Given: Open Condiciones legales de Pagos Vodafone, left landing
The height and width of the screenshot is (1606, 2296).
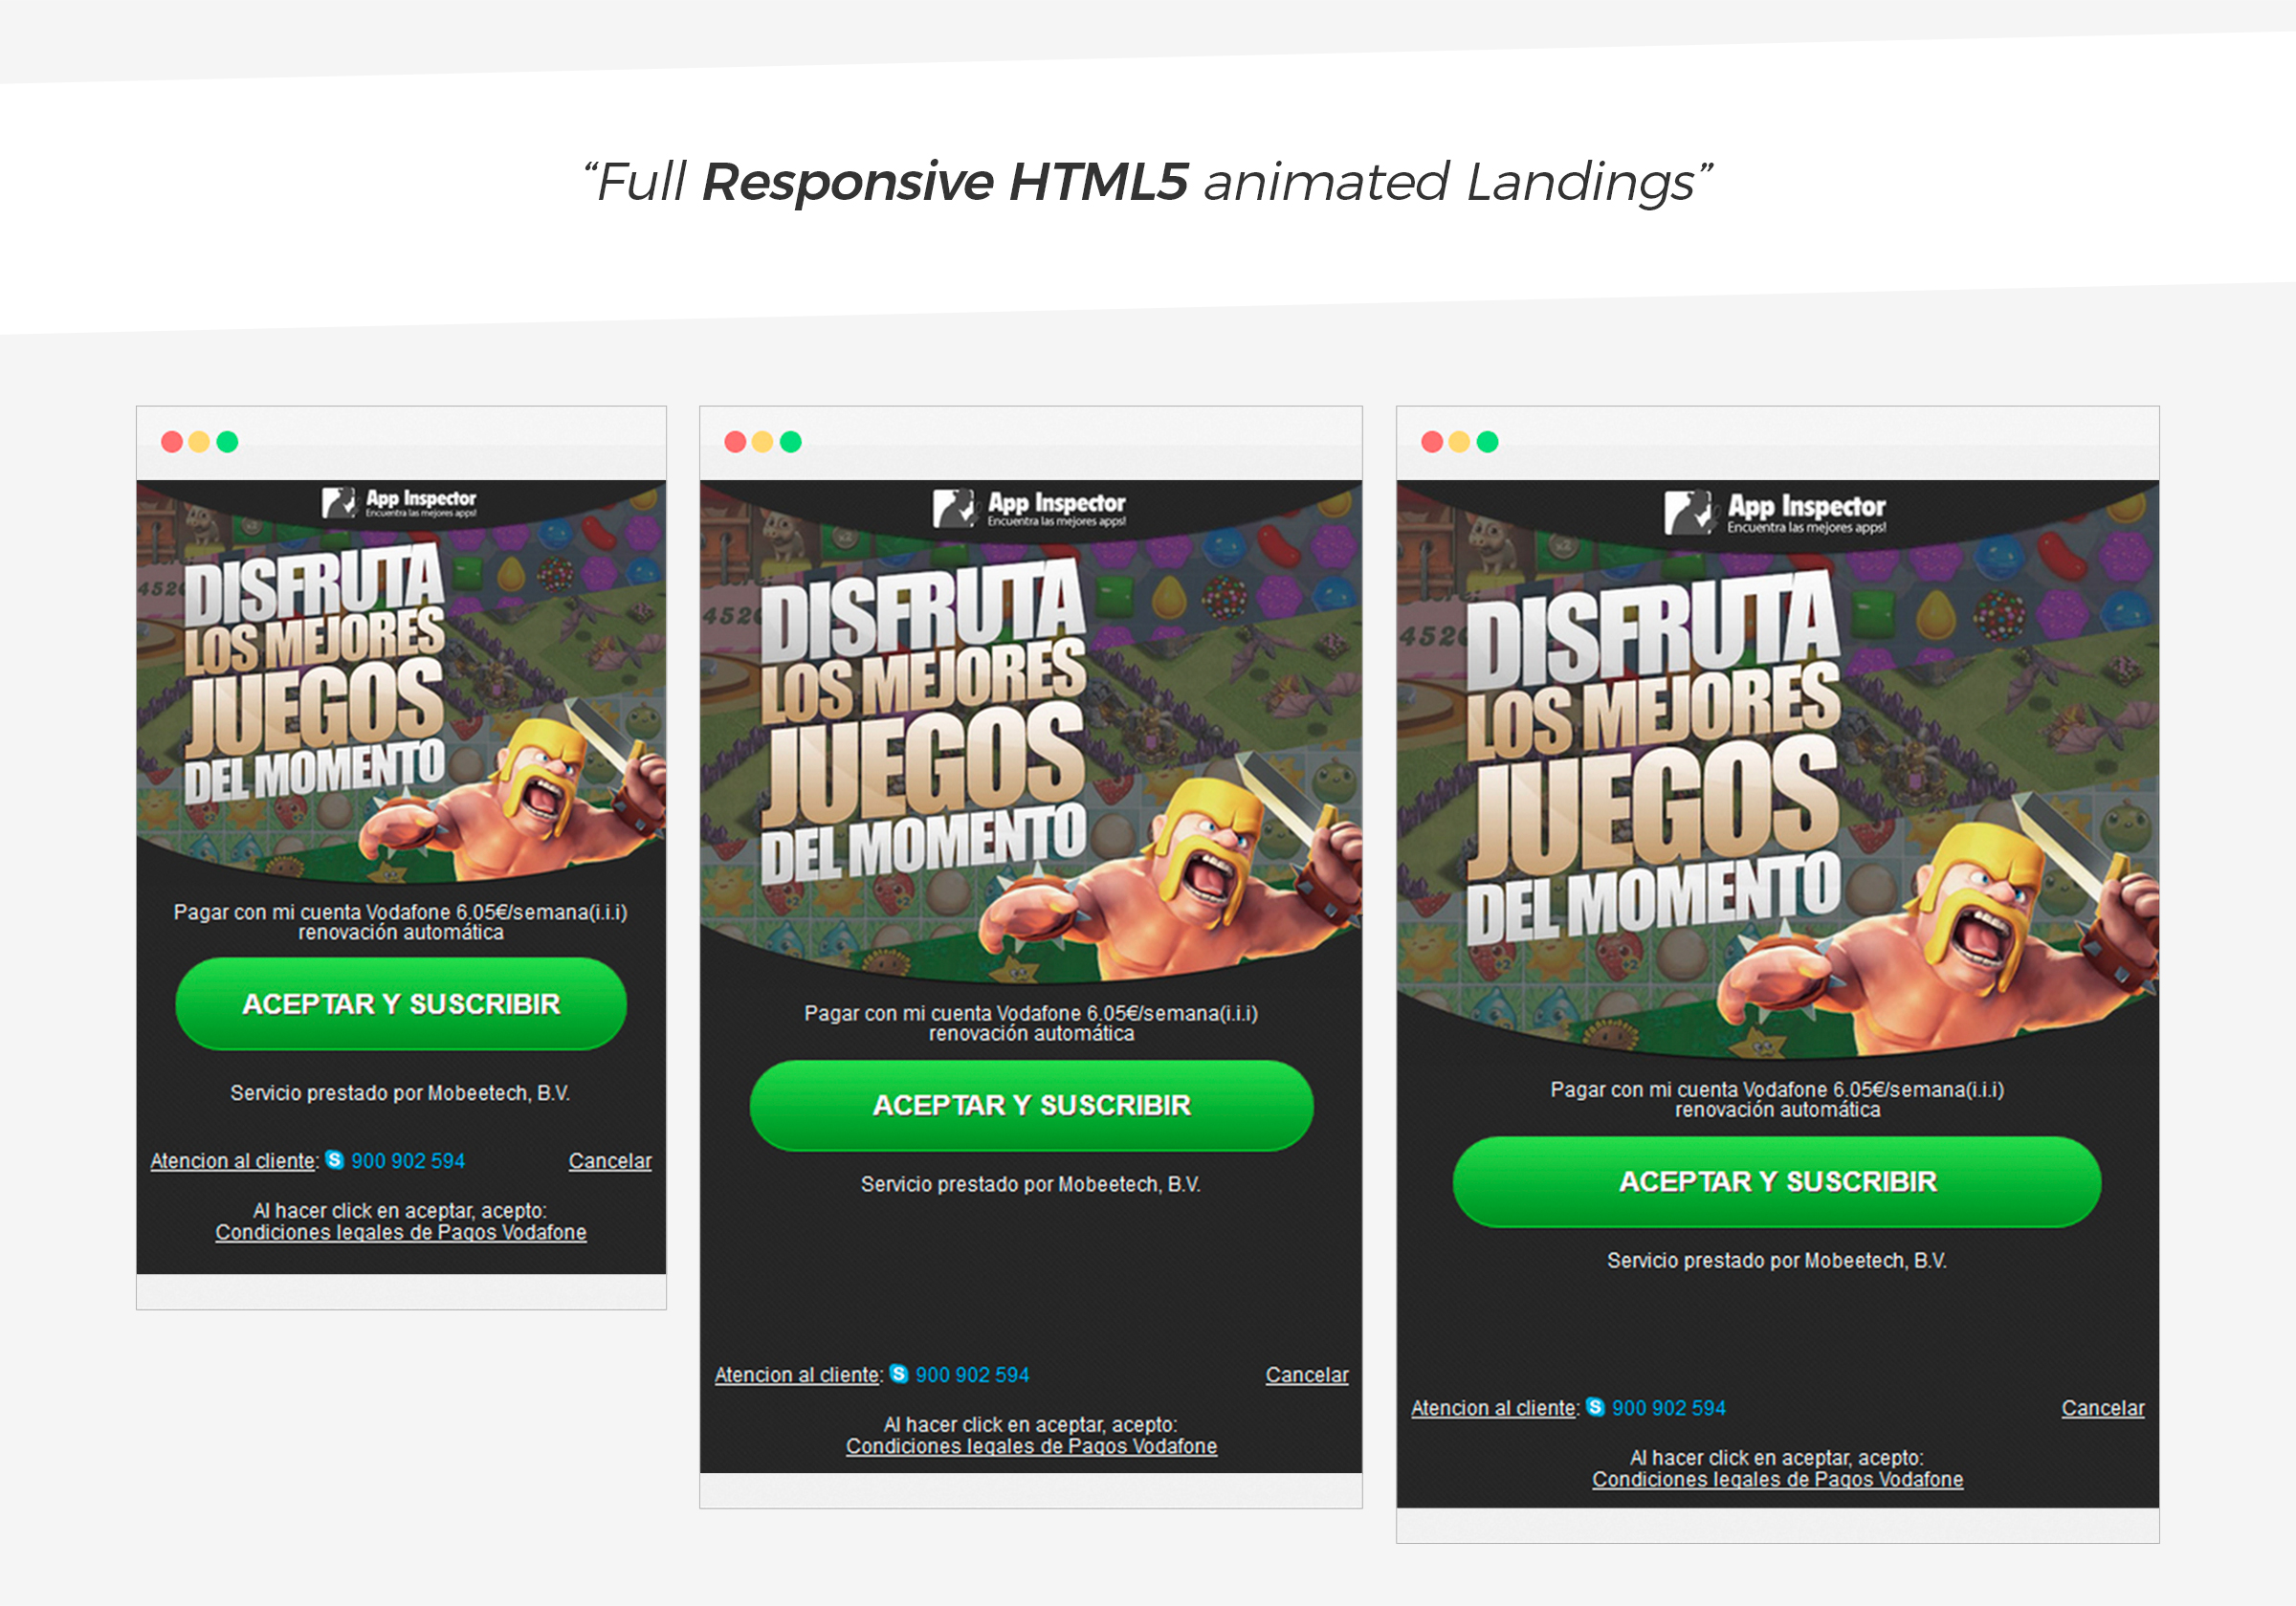Looking at the screenshot, I should point(401,1232).
